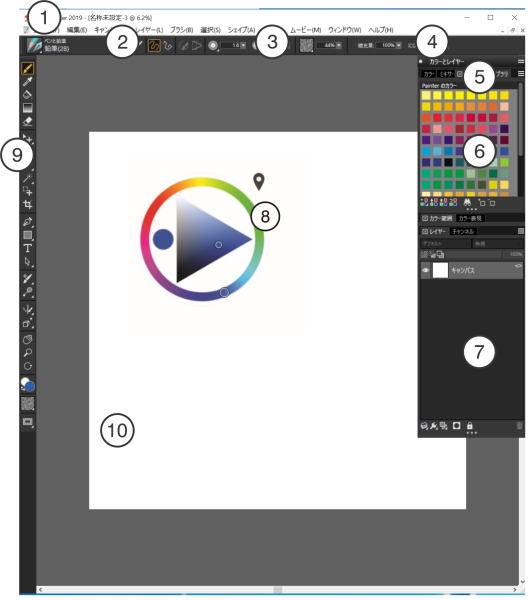Toggle visibility of the キャンバス layer
Screen dimensions: 532x600
(426, 270)
